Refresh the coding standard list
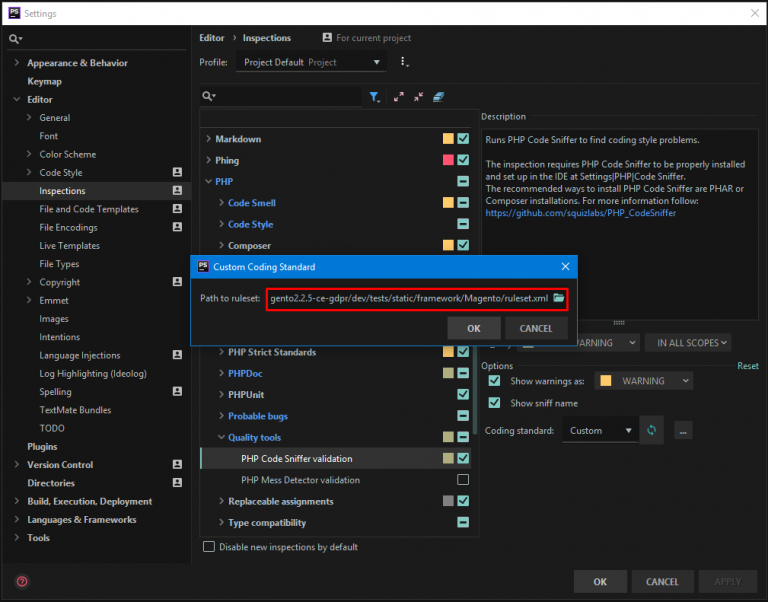768x602 pixels. click(651, 430)
